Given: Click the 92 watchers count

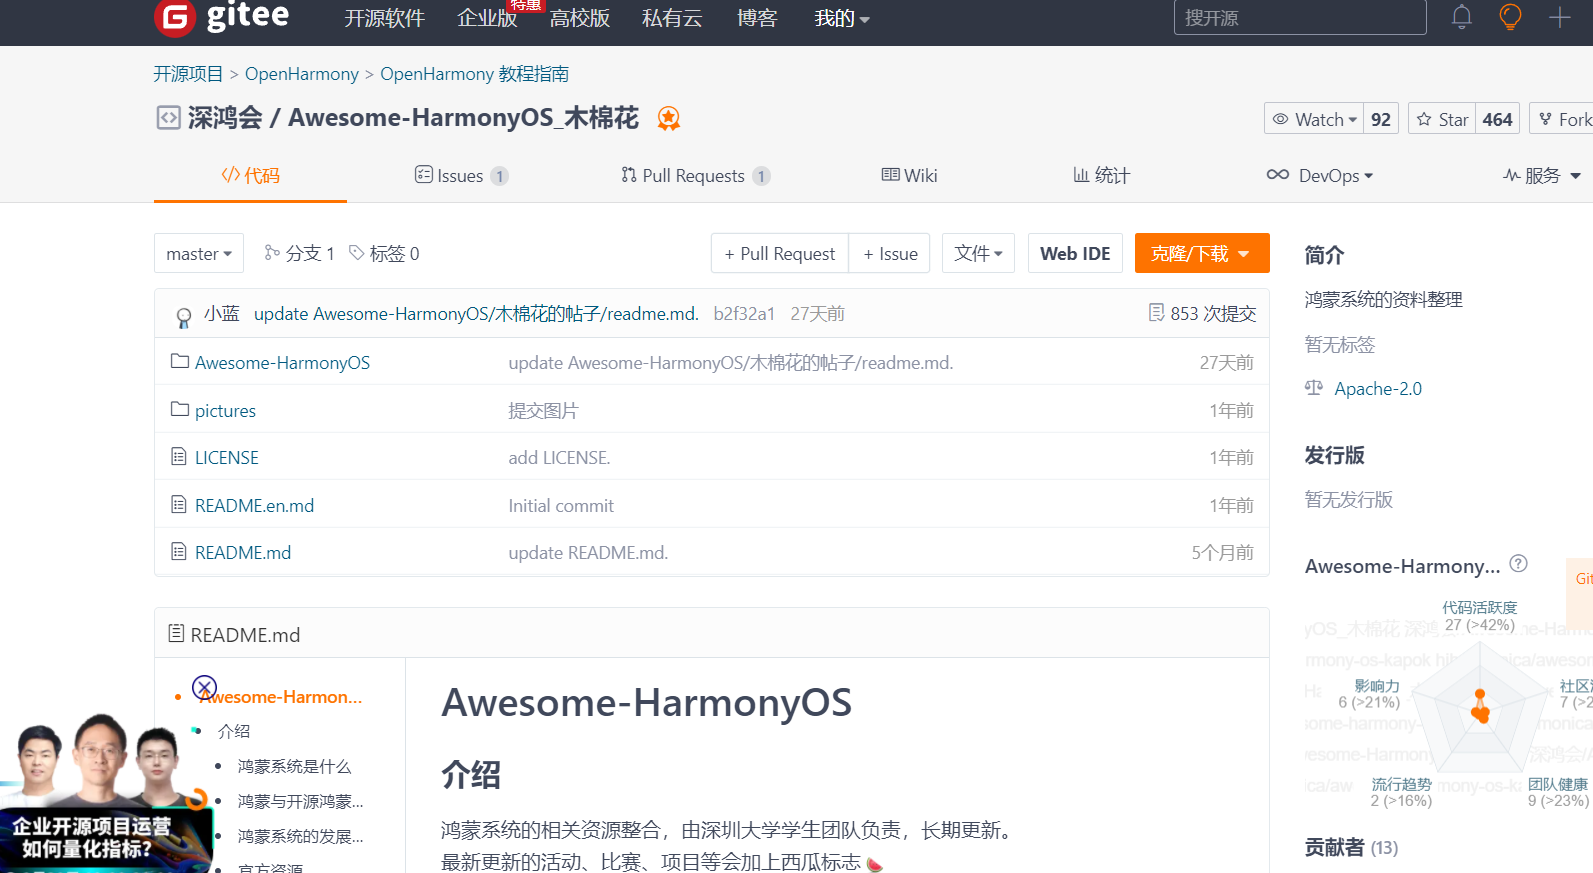Looking at the screenshot, I should tap(1381, 119).
